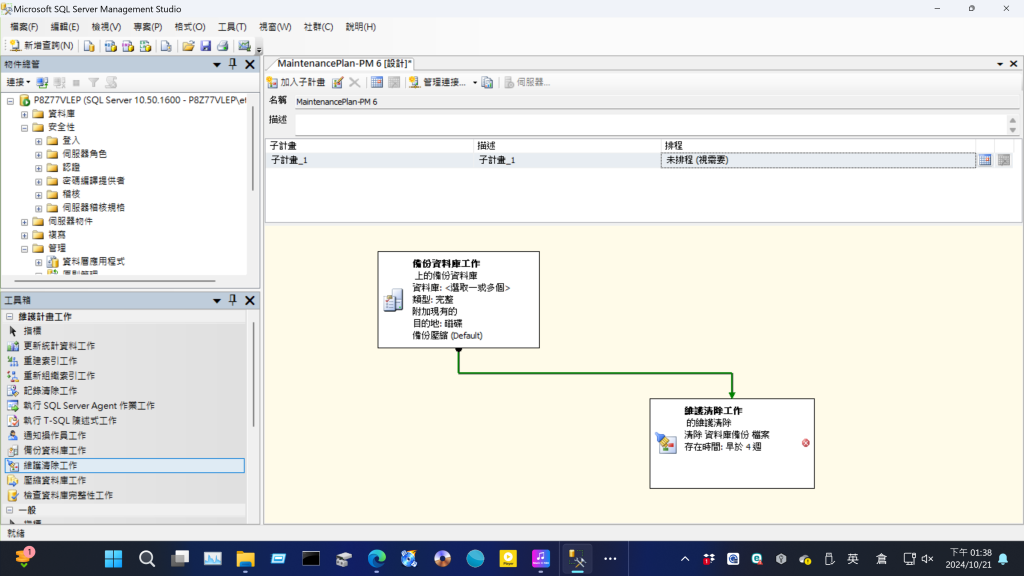The image size is (1024, 576).
Task: Click the 描述 description text field
Action: click(650, 124)
